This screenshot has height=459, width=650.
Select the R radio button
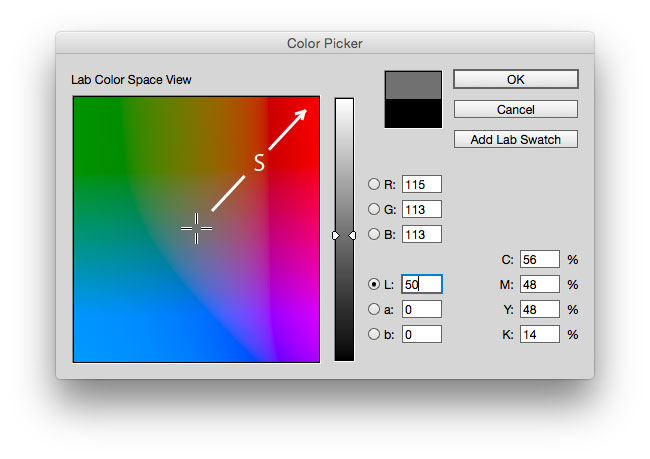[374, 184]
